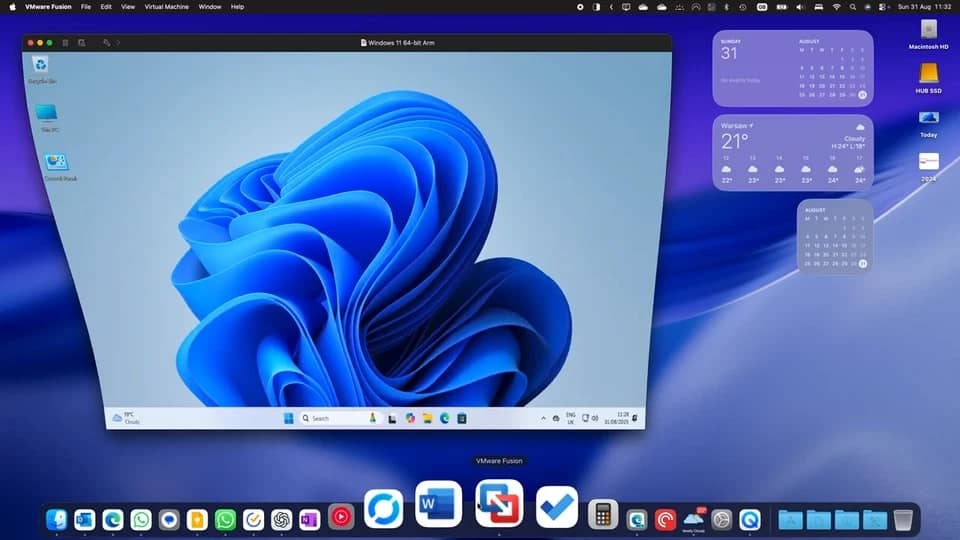Open the weather app with badge in Dock

[x=693, y=519]
